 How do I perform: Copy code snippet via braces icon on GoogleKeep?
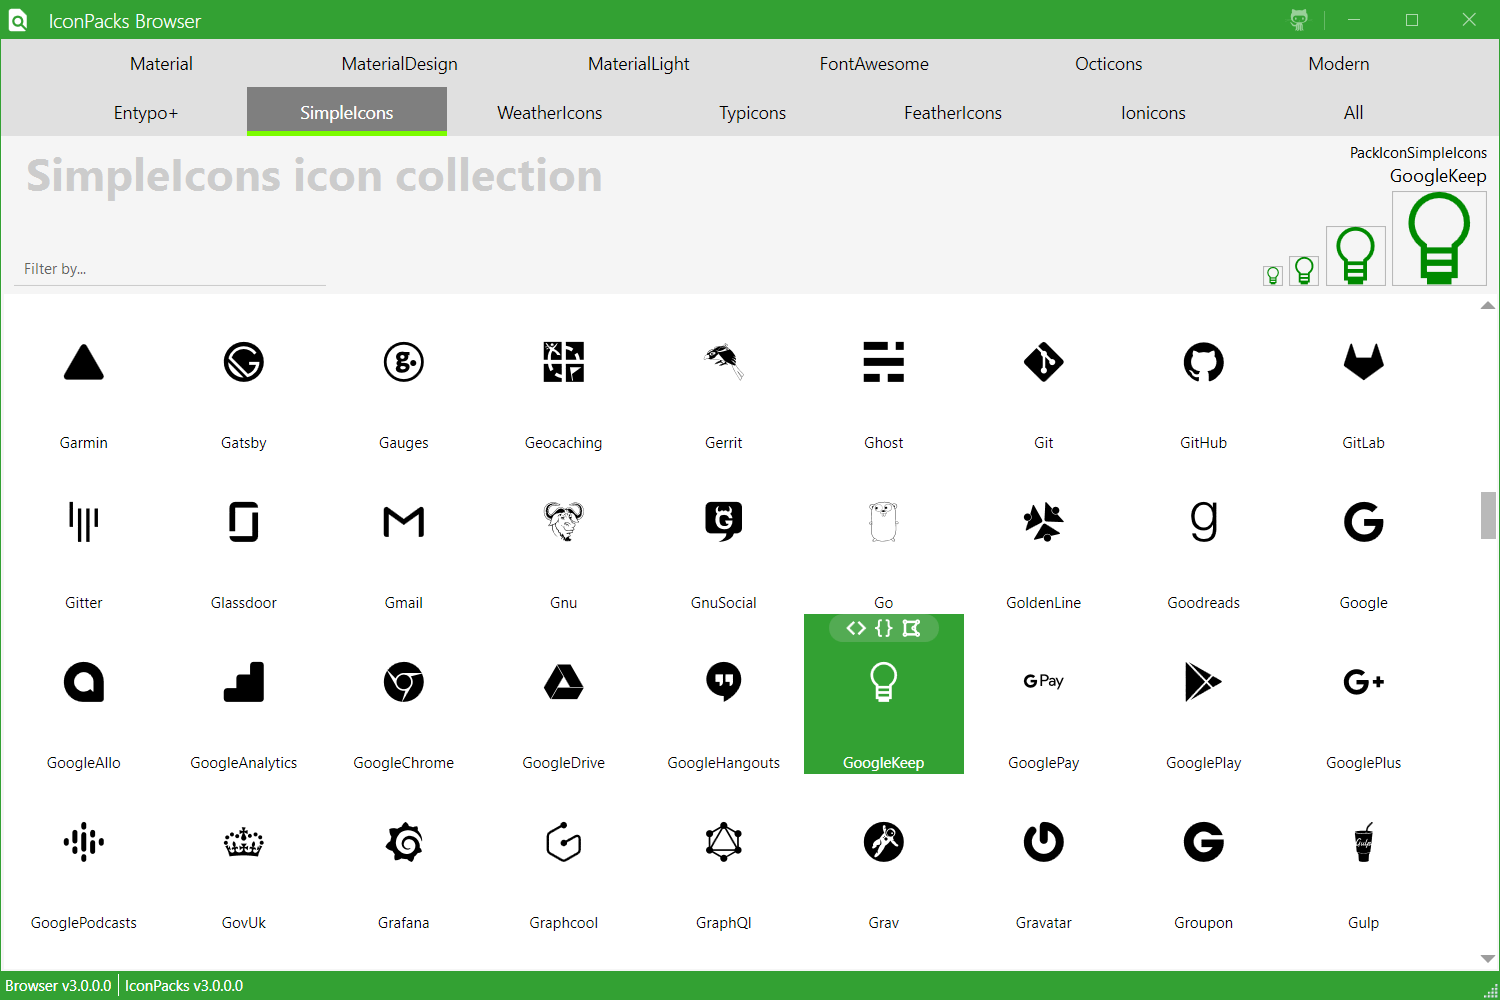click(x=883, y=628)
